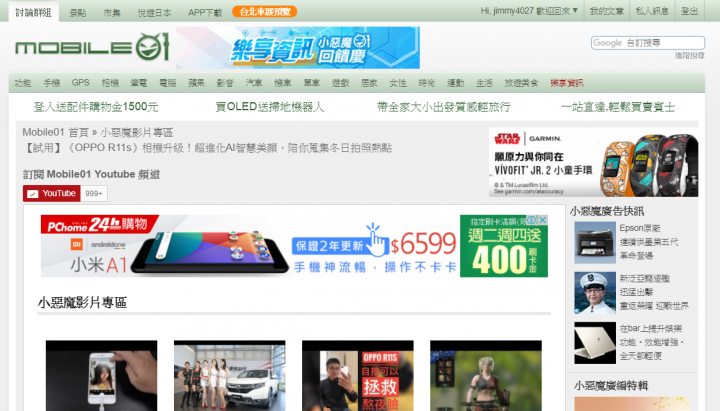
Task: Open the APP下載 tab
Action: coord(205,13)
